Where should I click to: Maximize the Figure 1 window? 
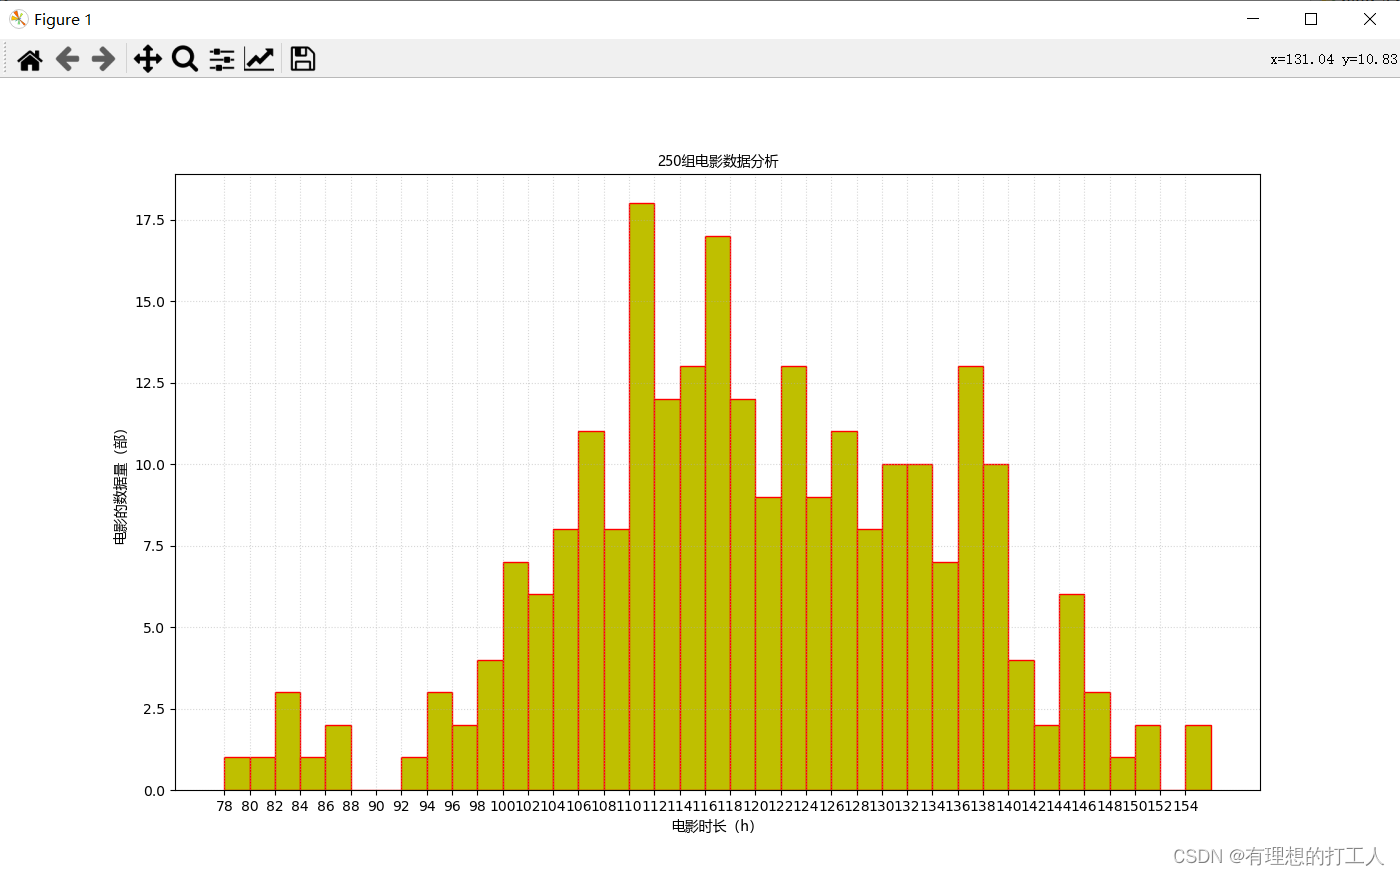coord(1311,19)
